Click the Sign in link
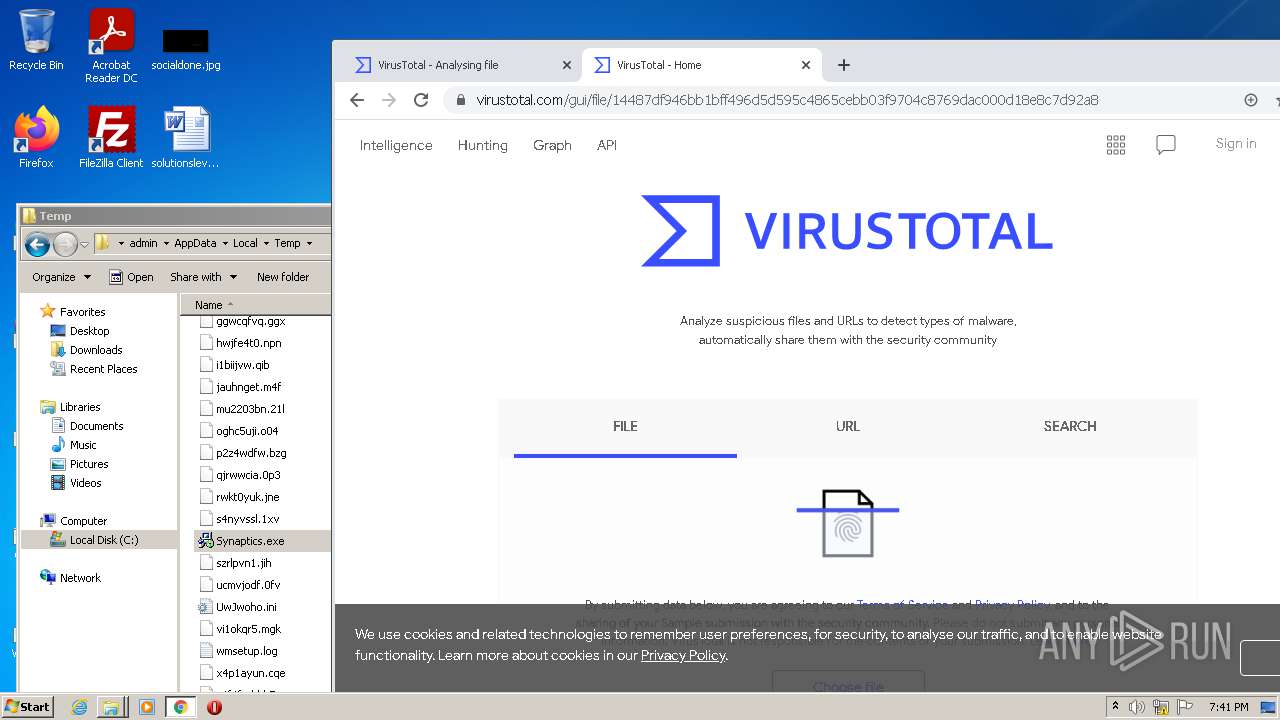The height and width of the screenshot is (720, 1280). (x=1236, y=144)
